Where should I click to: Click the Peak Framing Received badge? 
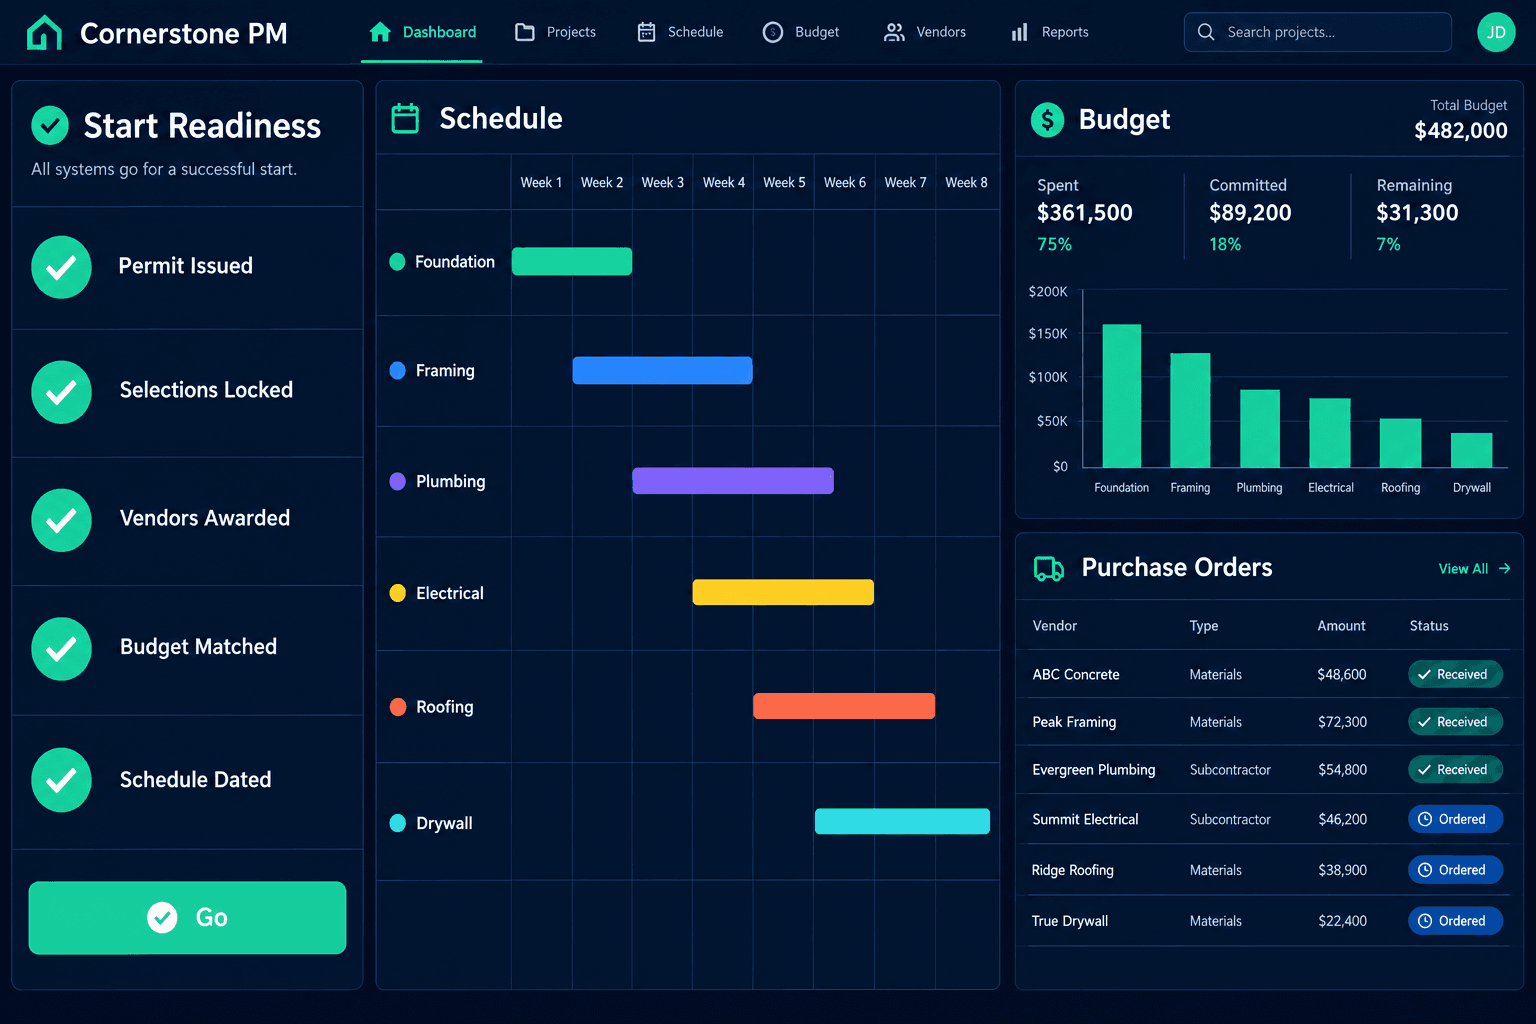pyautogui.click(x=1455, y=722)
